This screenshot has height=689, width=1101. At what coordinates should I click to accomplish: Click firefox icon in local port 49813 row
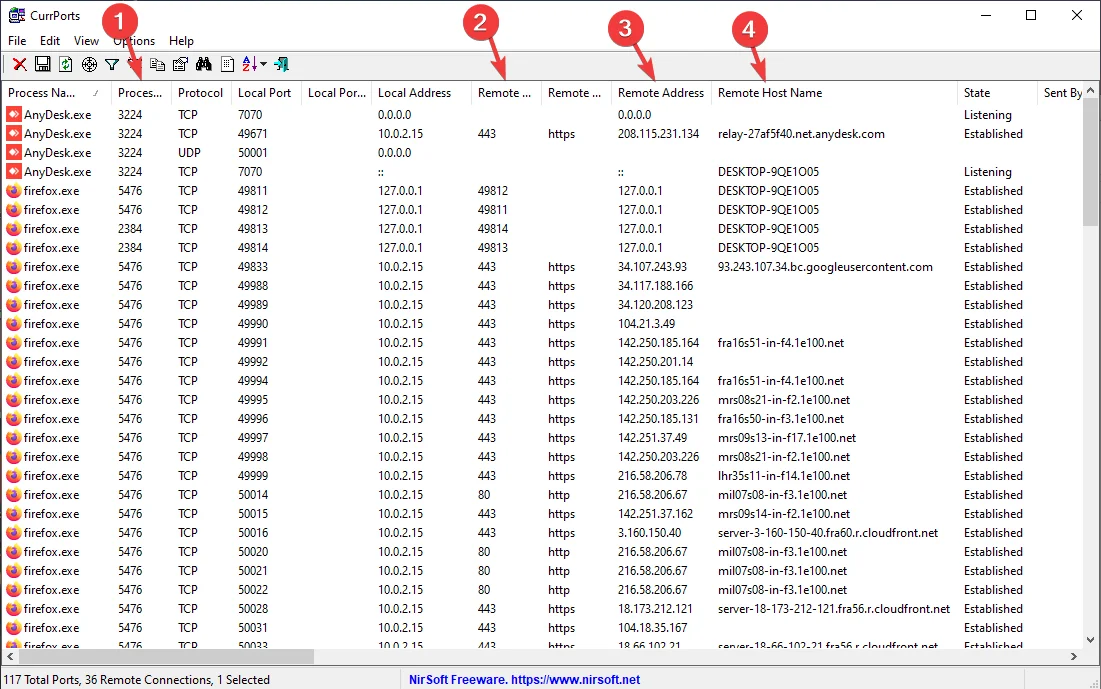point(13,228)
